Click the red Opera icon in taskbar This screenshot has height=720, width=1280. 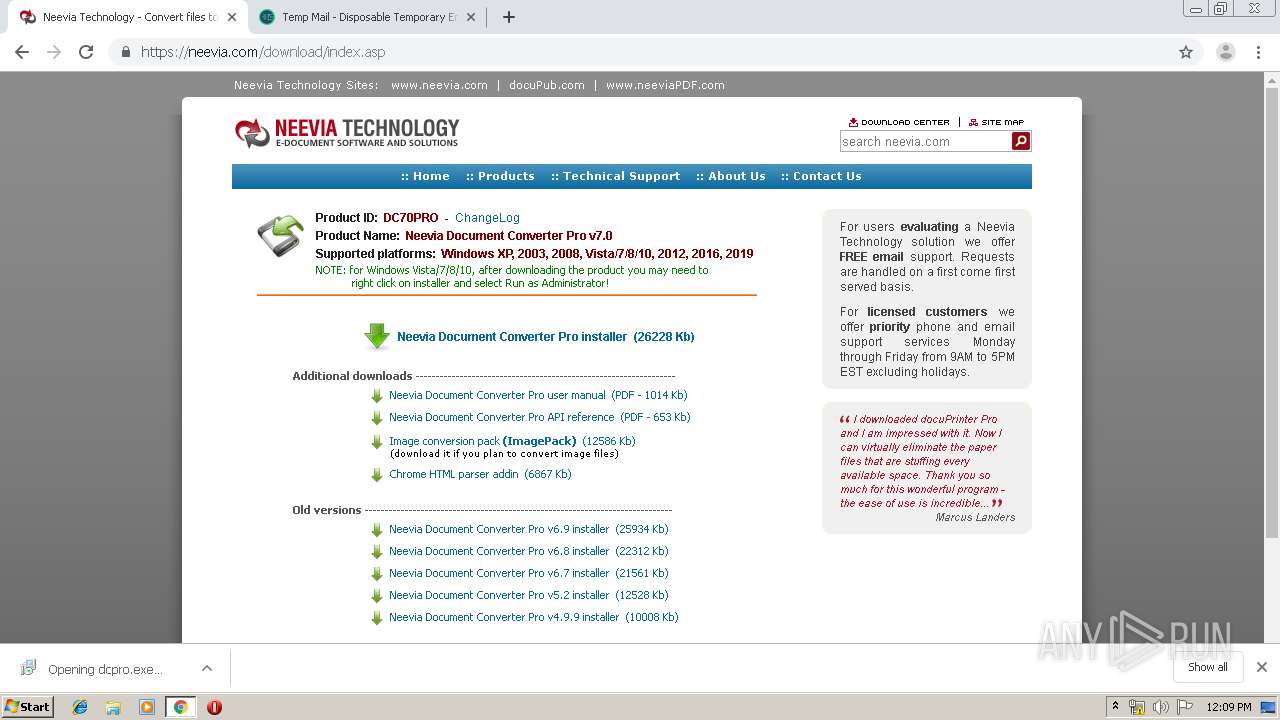(x=214, y=707)
